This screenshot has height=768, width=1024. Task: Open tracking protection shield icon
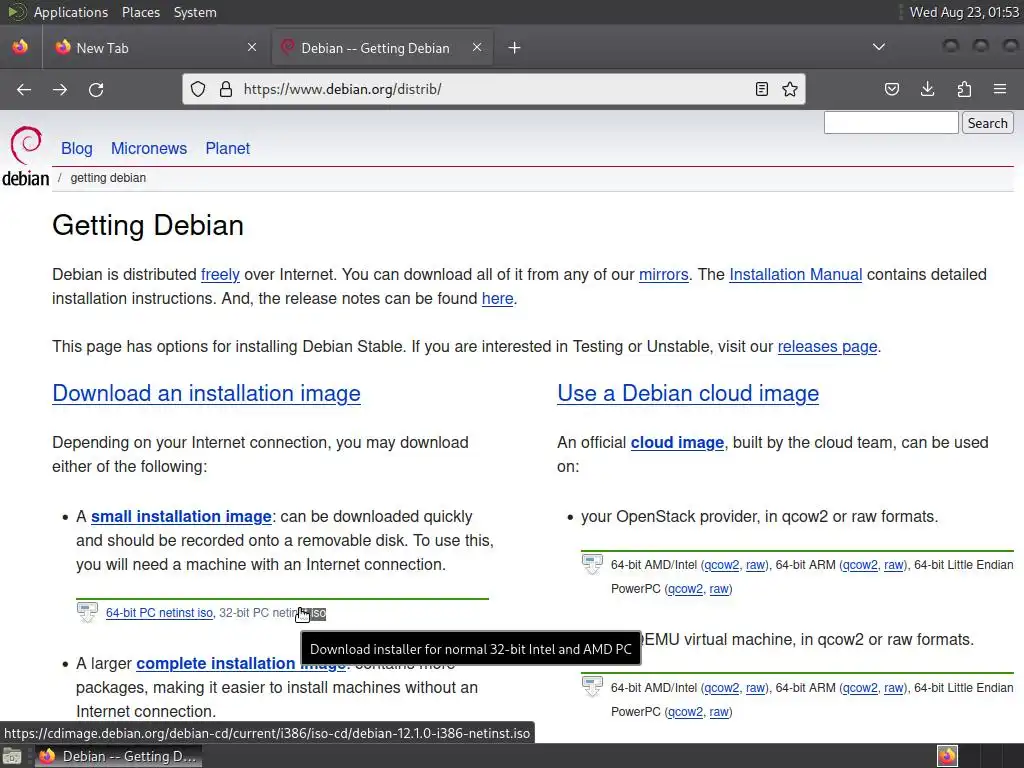[198, 89]
